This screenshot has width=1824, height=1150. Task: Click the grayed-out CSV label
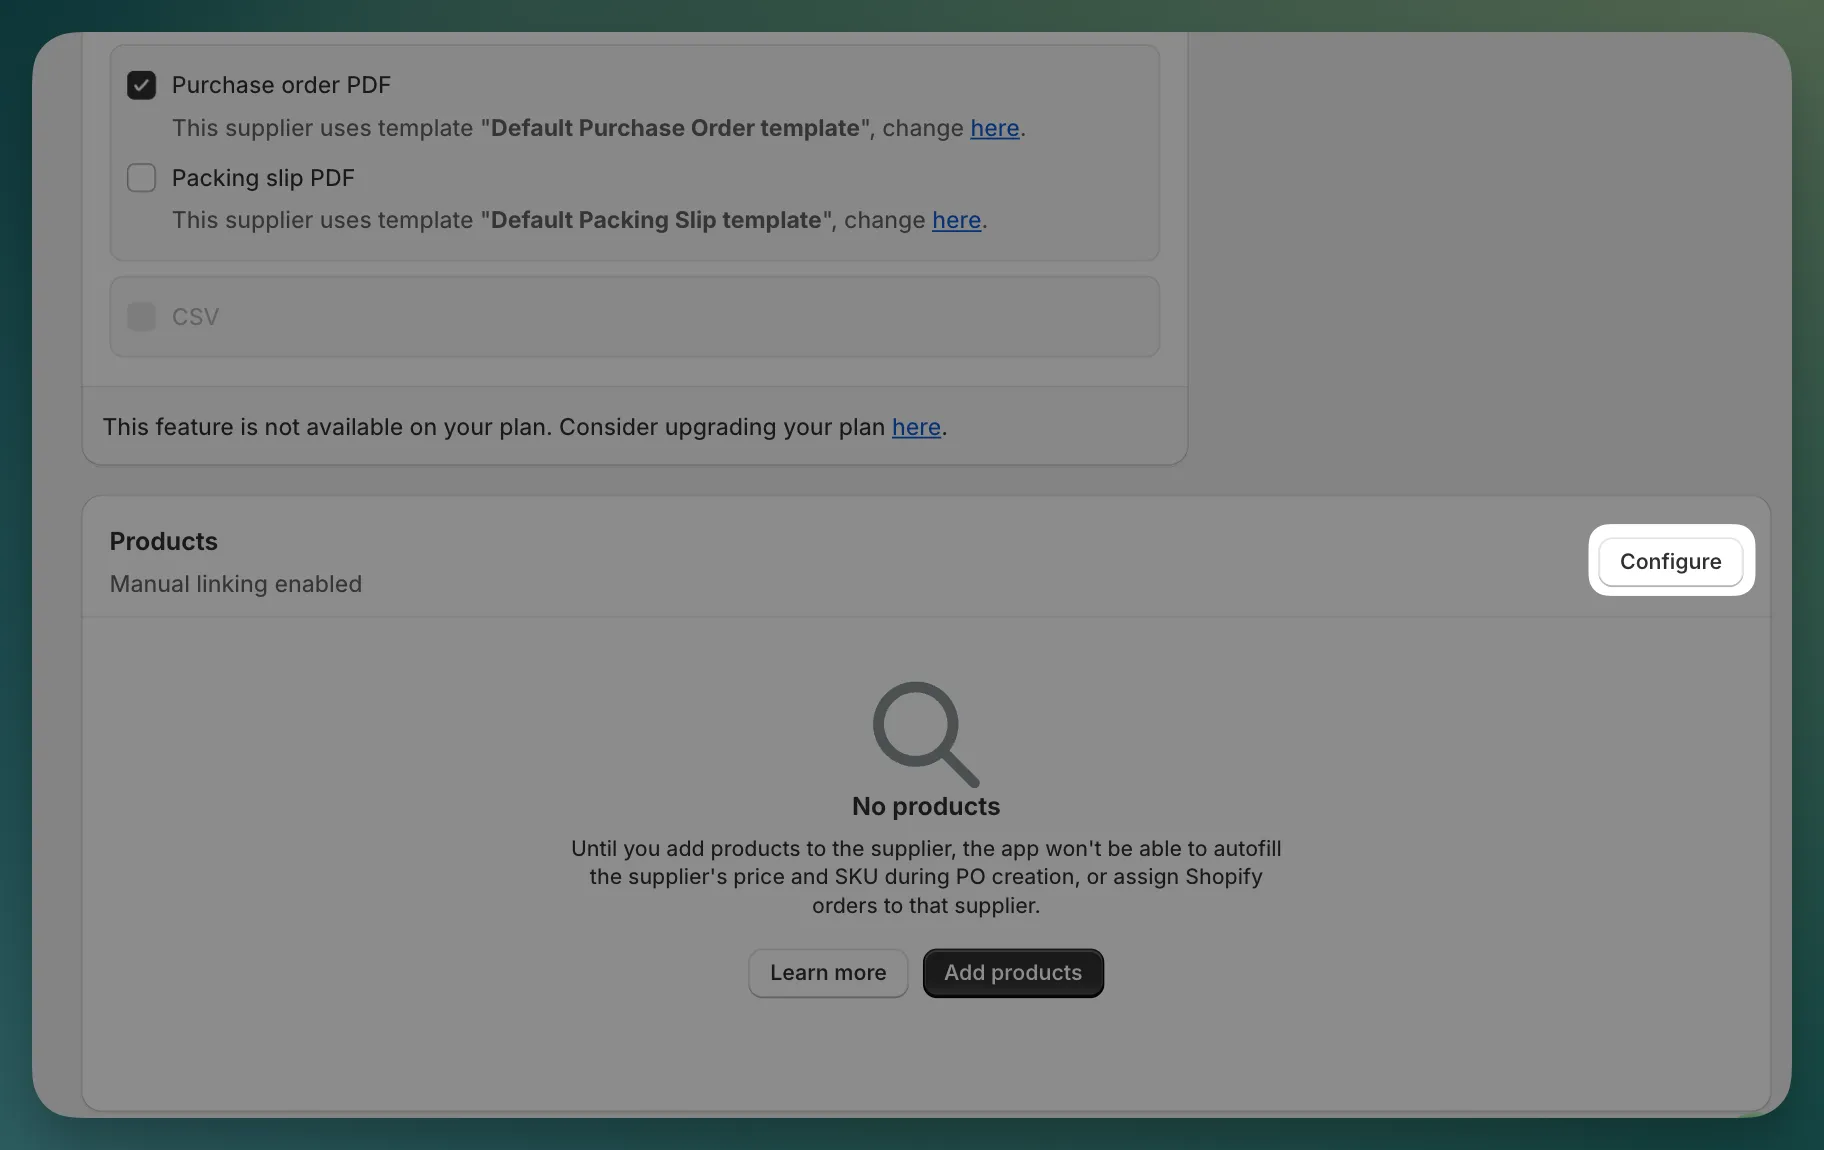(x=196, y=316)
